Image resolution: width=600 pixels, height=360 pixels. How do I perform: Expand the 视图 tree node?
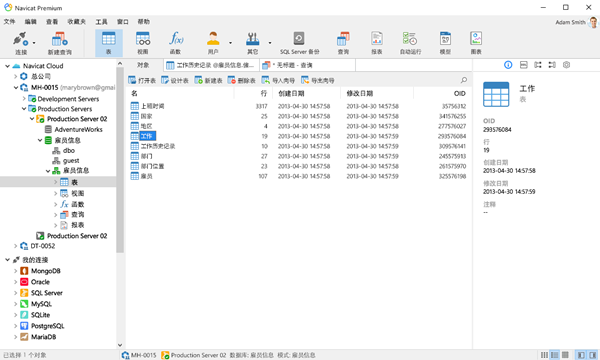(56, 194)
